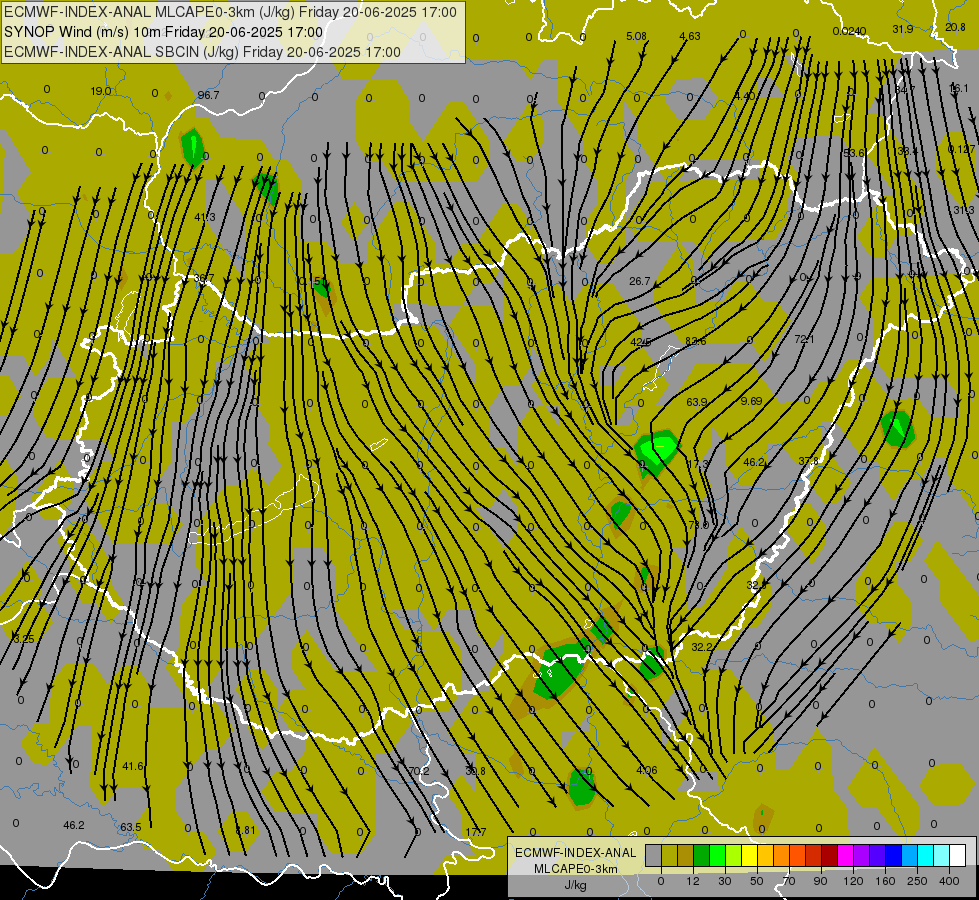Click the 'SYNOP Wind (m/s) 10m' header line
Image resolution: width=979 pixels, height=900 pixels.
click(x=163, y=32)
